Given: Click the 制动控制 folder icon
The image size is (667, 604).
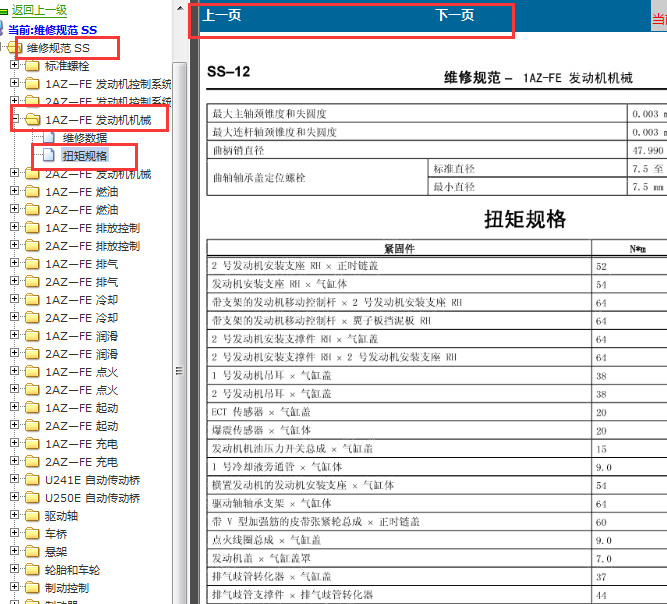Looking at the screenshot, I should coord(32,588).
